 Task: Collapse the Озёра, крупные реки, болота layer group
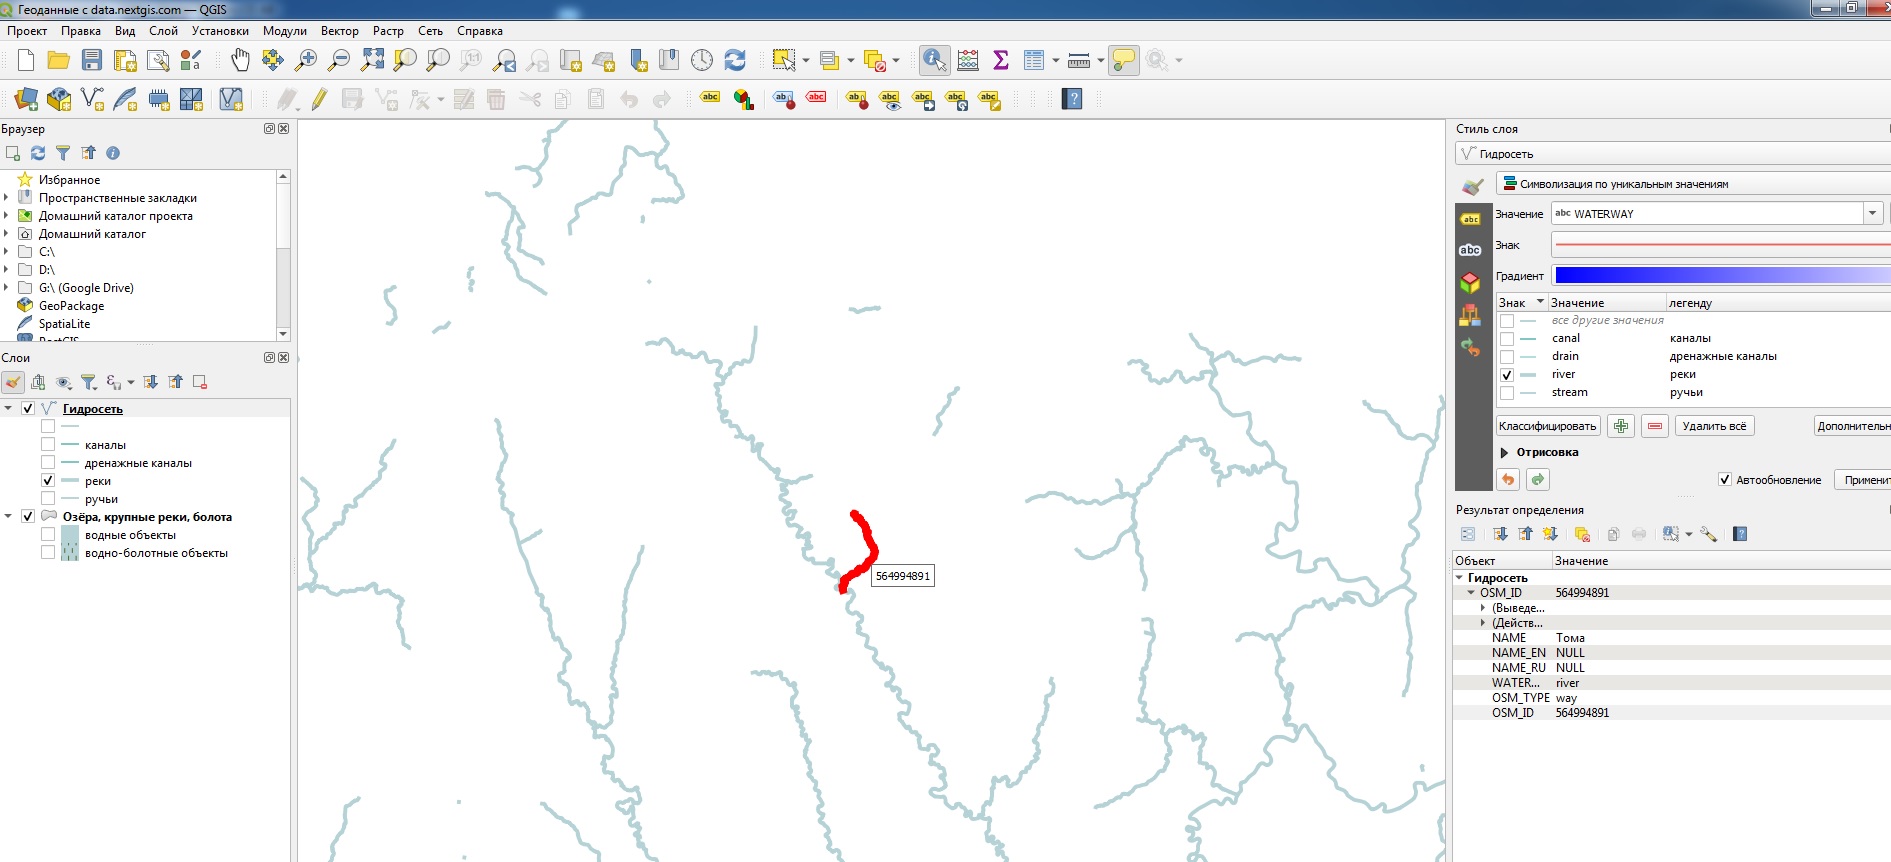tap(8, 516)
